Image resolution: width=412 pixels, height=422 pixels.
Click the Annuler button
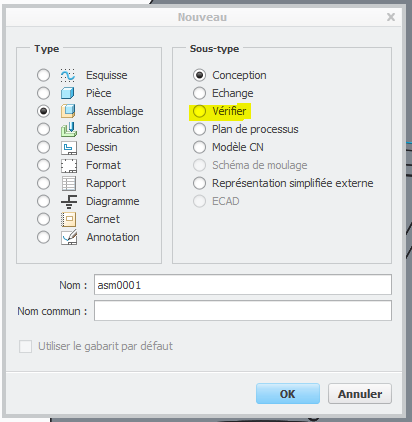pos(360,394)
